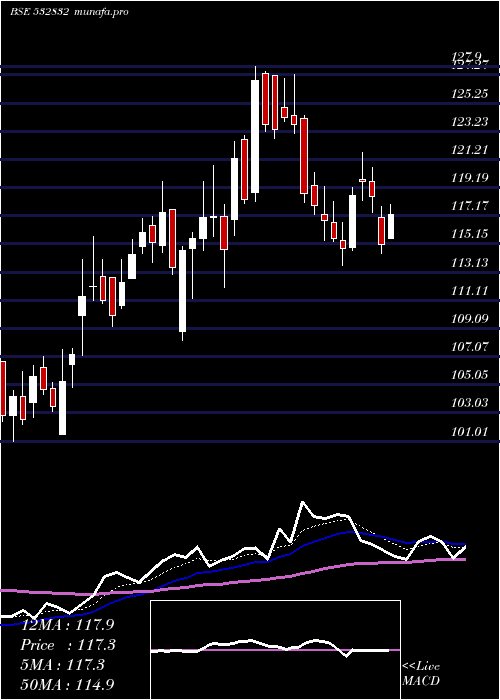Open the Live MACD inset chart
The image size is (500, 700).
(x=275, y=650)
